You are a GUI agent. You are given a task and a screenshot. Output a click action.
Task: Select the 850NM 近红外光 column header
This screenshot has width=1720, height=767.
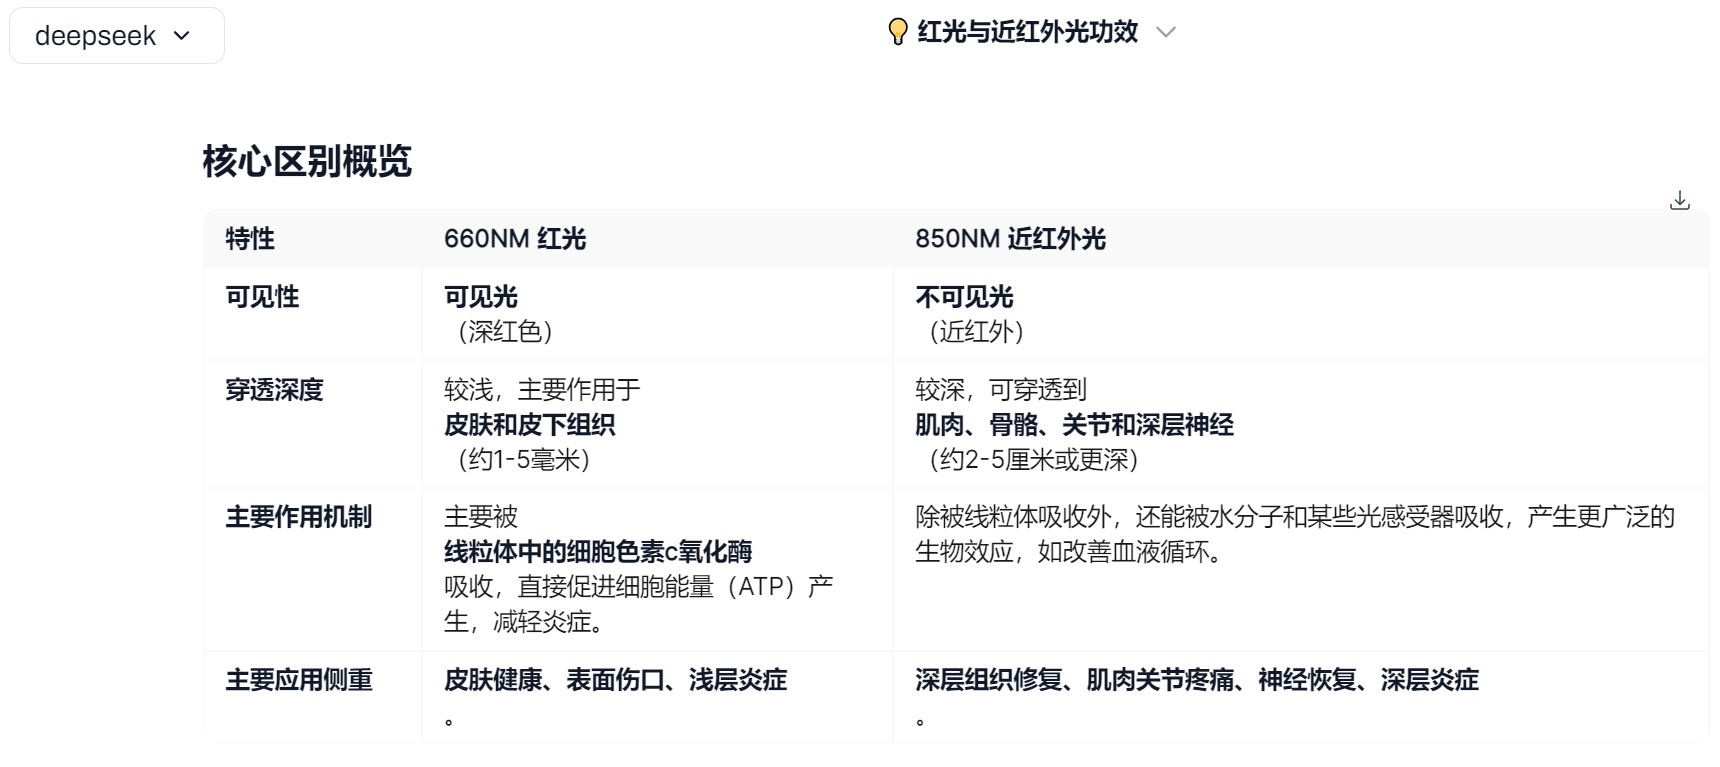tap(1010, 239)
